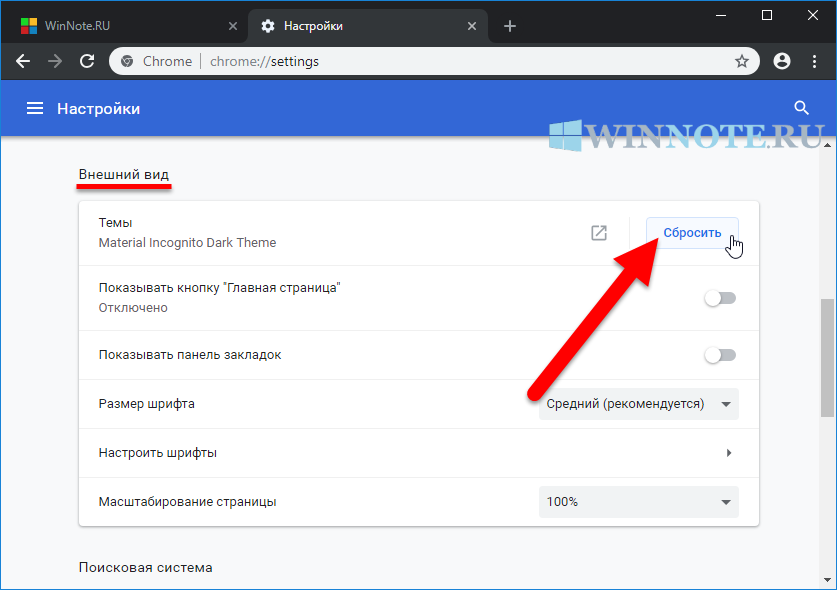Image resolution: width=837 pixels, height=590 pixels.
Task: Open the Размер шрифта dropdown
Action: [x=638, y=404]
